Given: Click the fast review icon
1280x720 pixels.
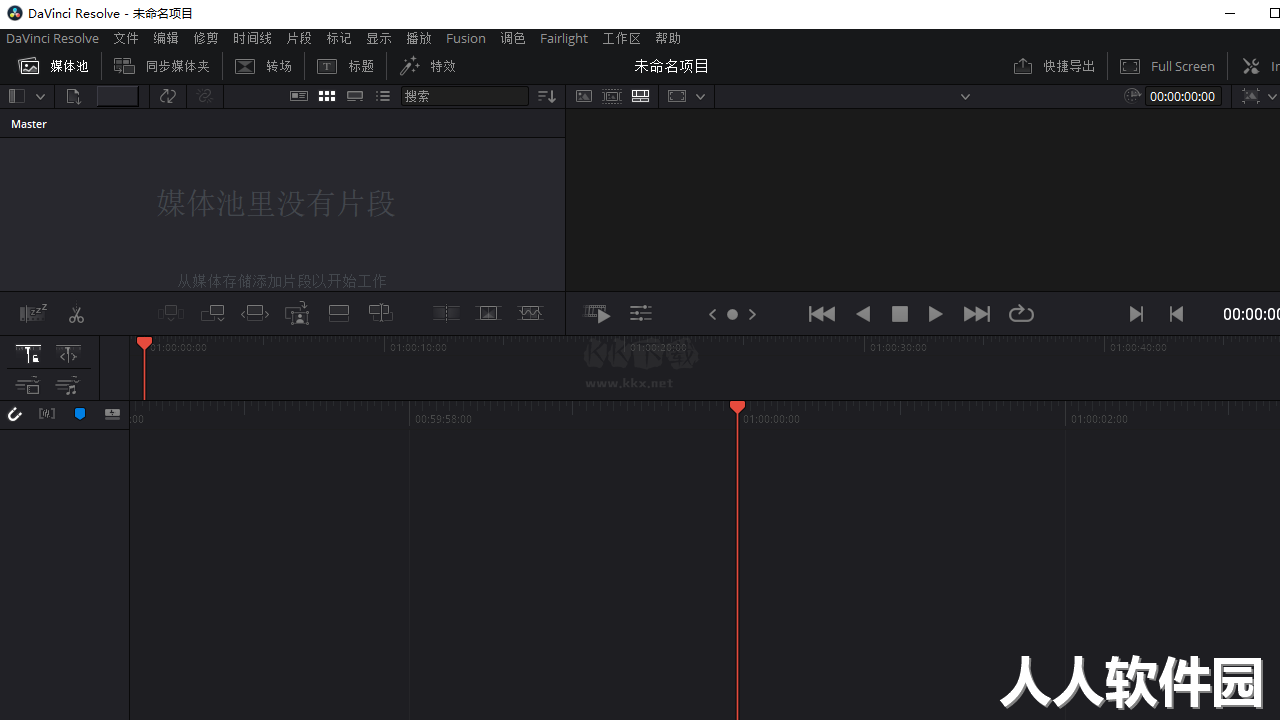Looking at the screenshot, I should 597,314.
